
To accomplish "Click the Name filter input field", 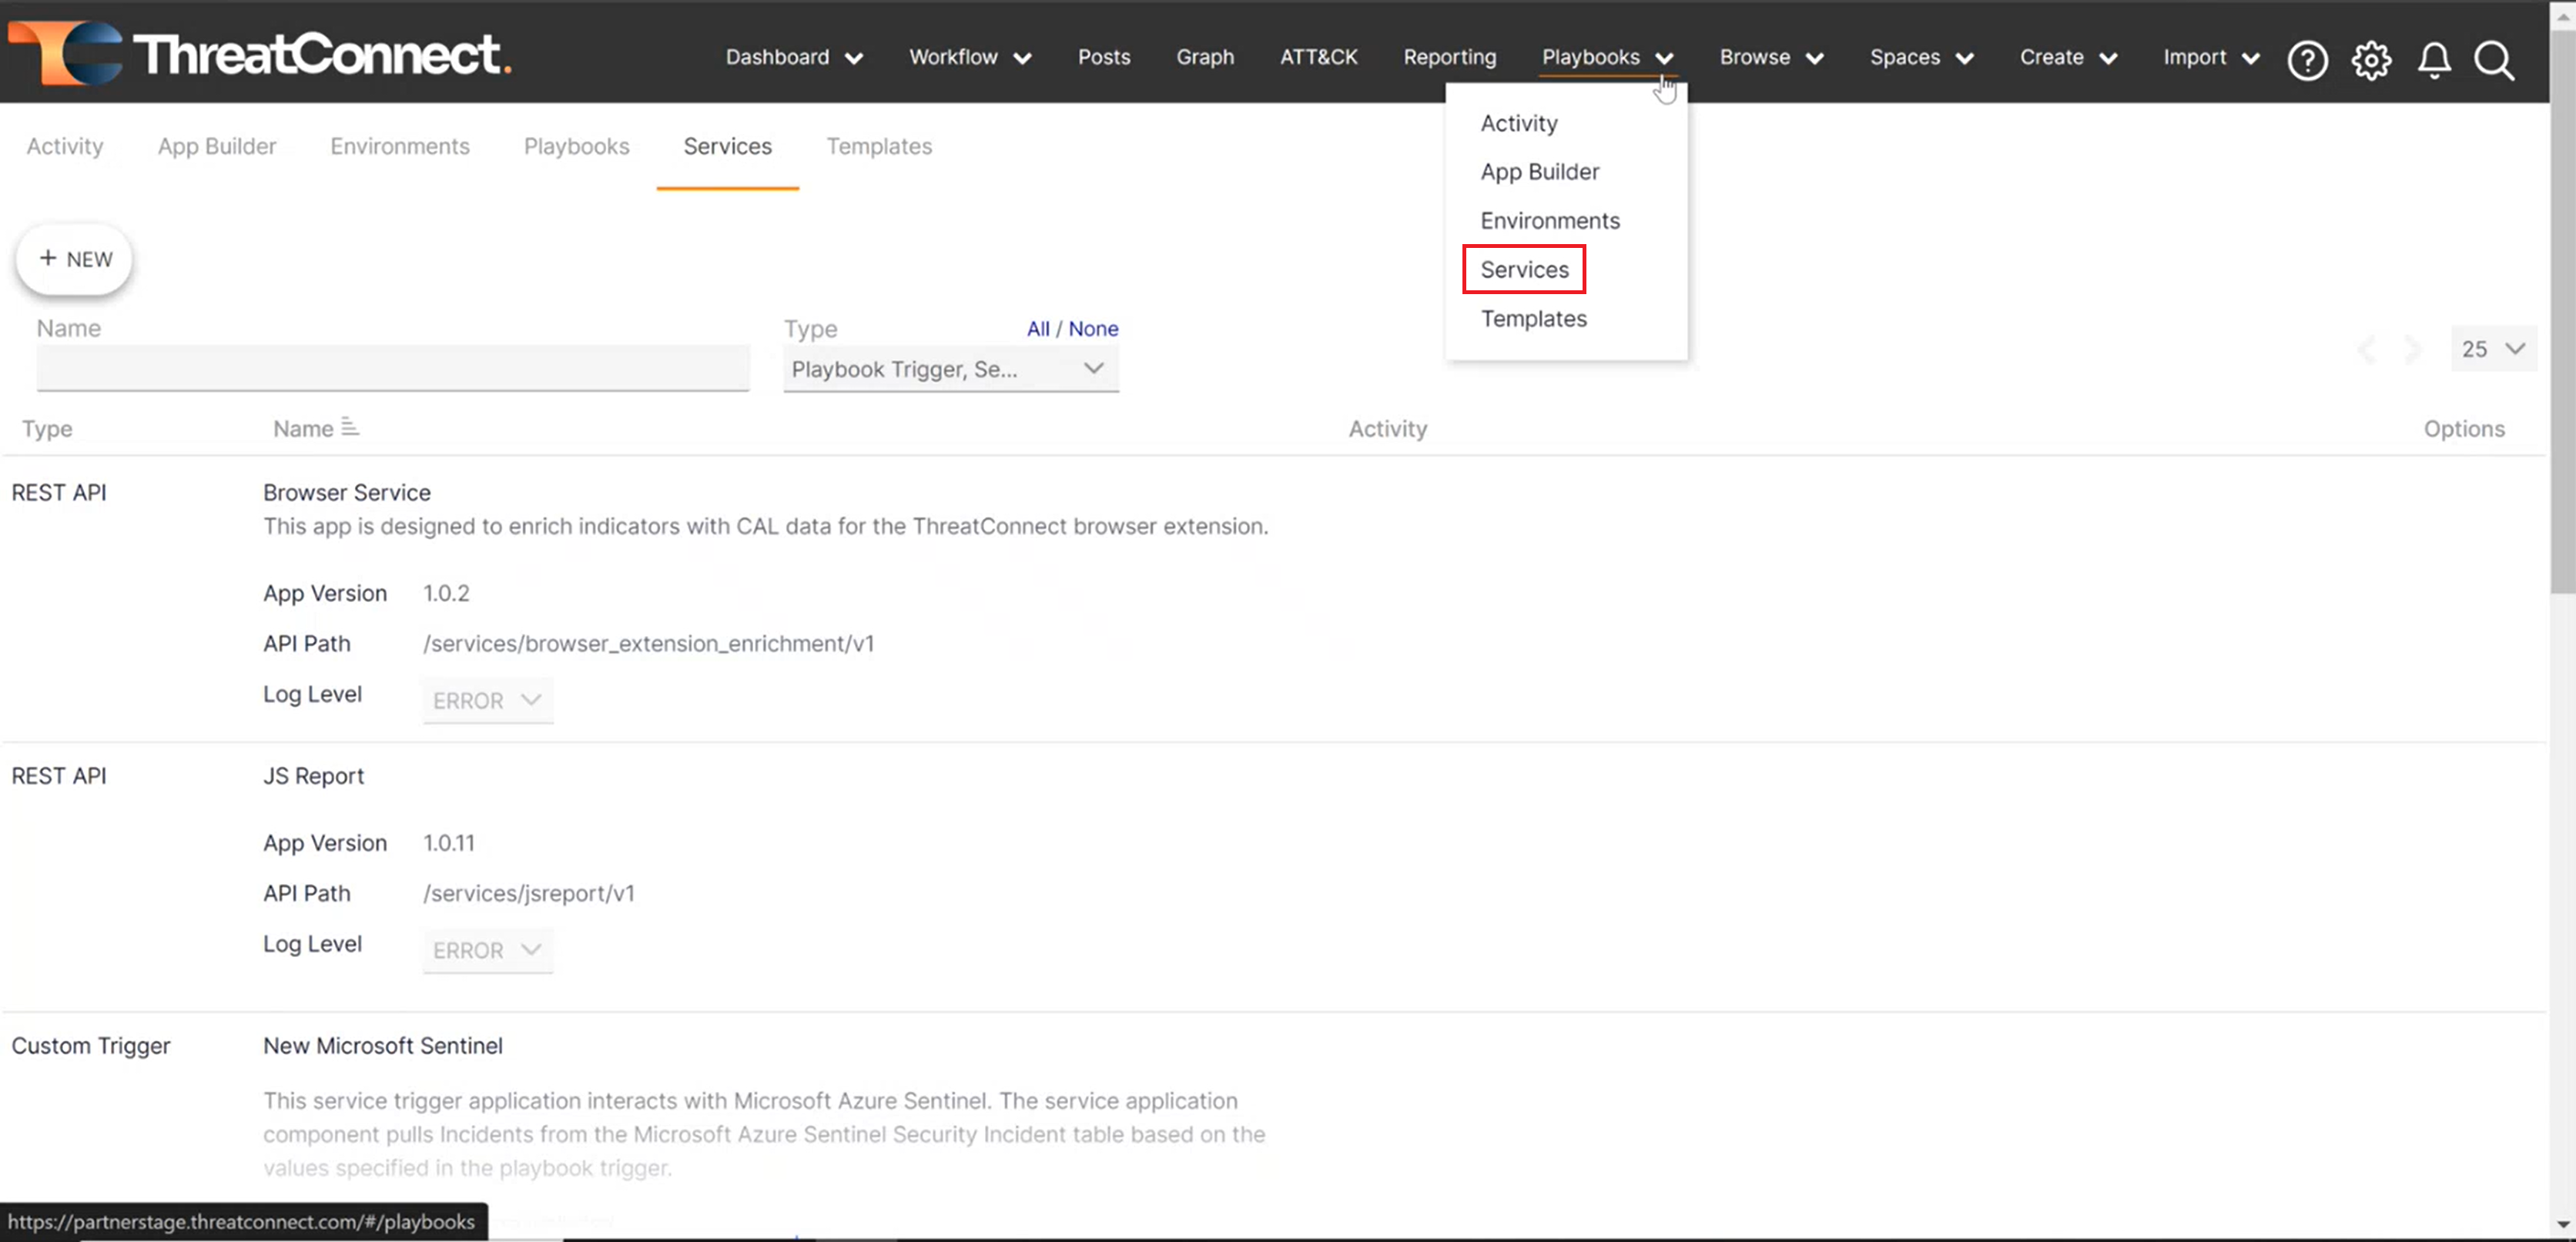I will click(x=393, y=368).
